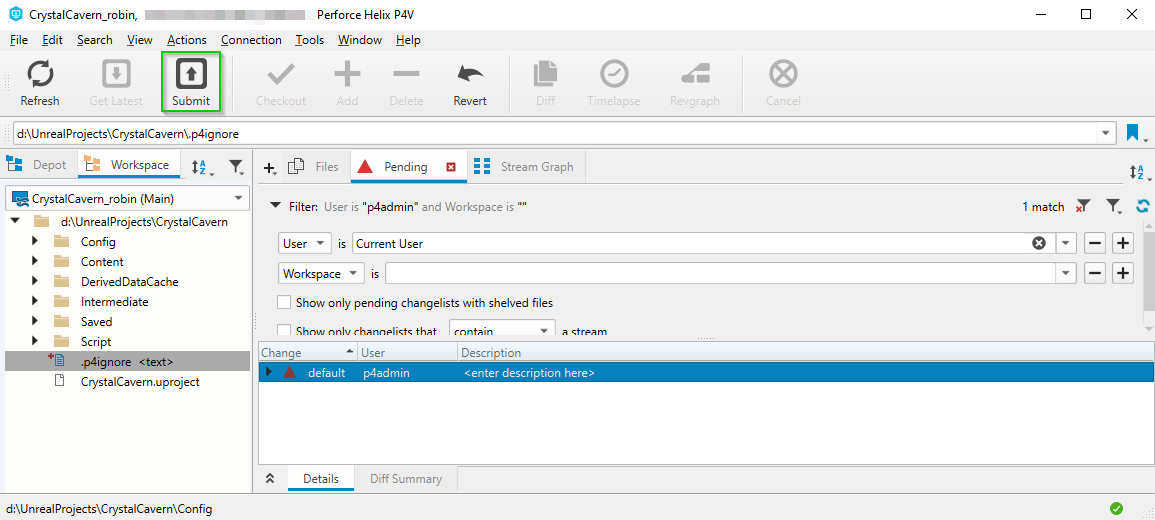Click the Get Latest toolbar icon
Screen dimensions: 1155x520
tap(116, 82)
